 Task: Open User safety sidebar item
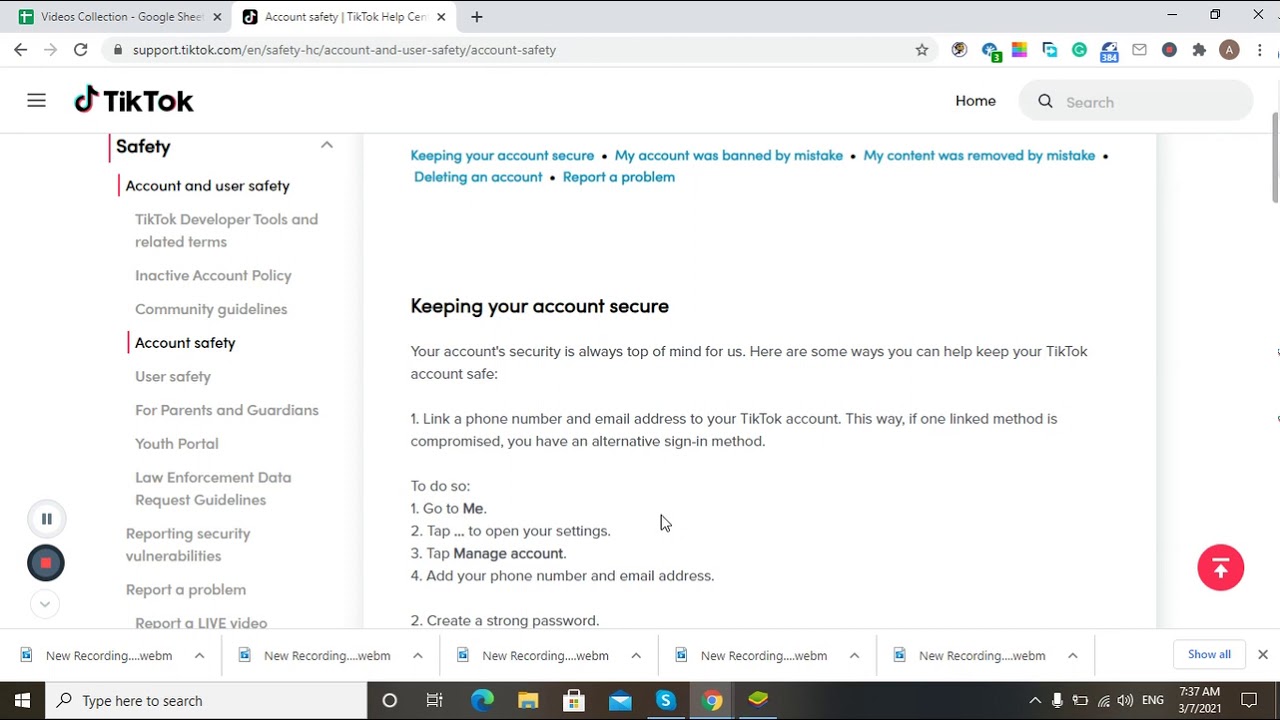click(x=173, y=377)
